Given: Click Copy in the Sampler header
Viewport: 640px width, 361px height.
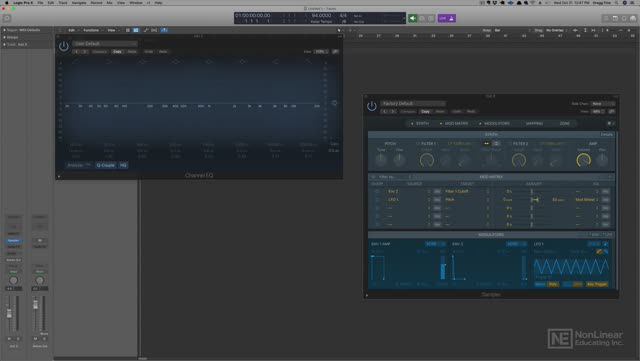Looking at the screenshot, I should coord(425,111).
